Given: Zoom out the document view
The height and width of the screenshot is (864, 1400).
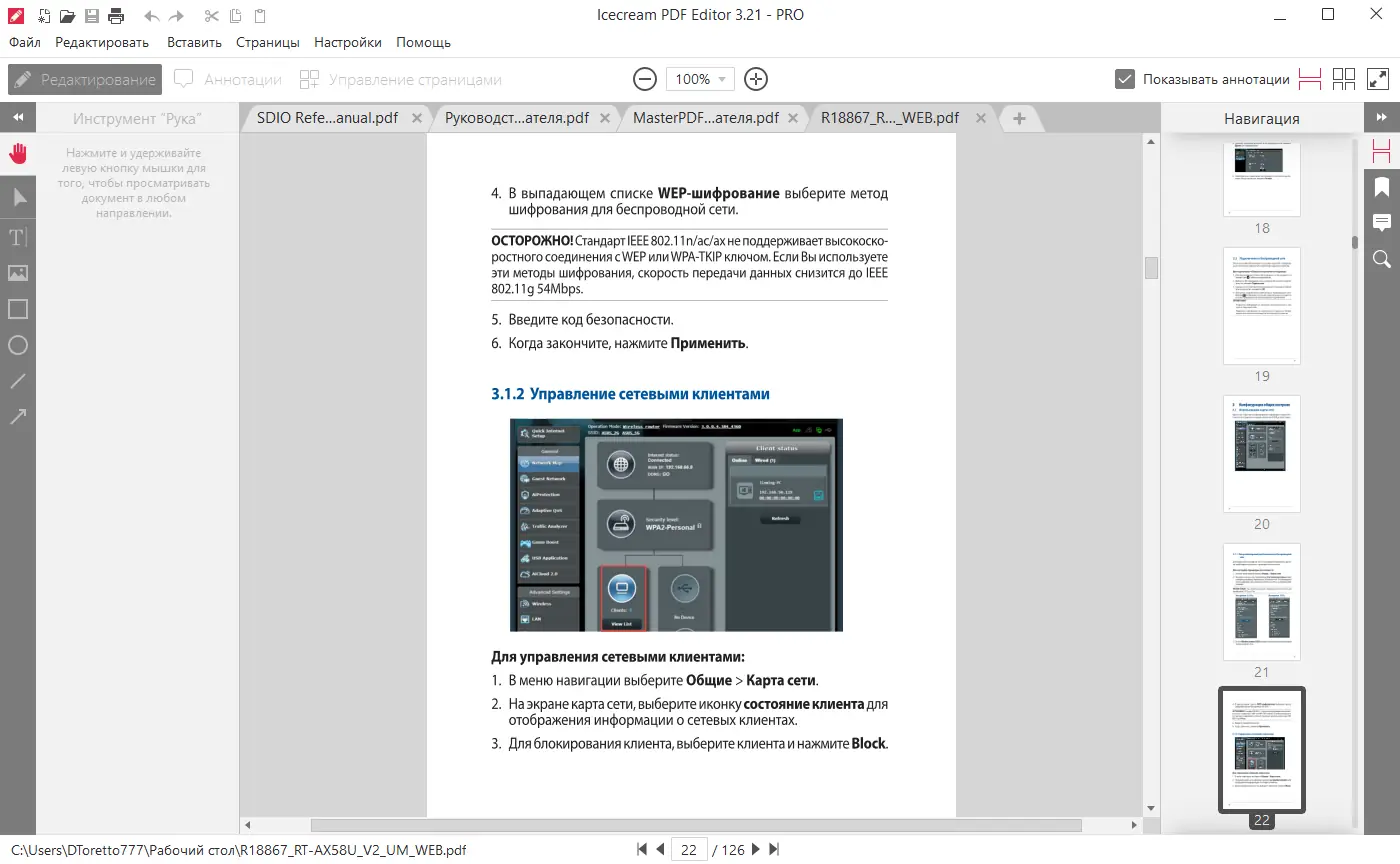Looking at the screenshot, I should [644, 78].
